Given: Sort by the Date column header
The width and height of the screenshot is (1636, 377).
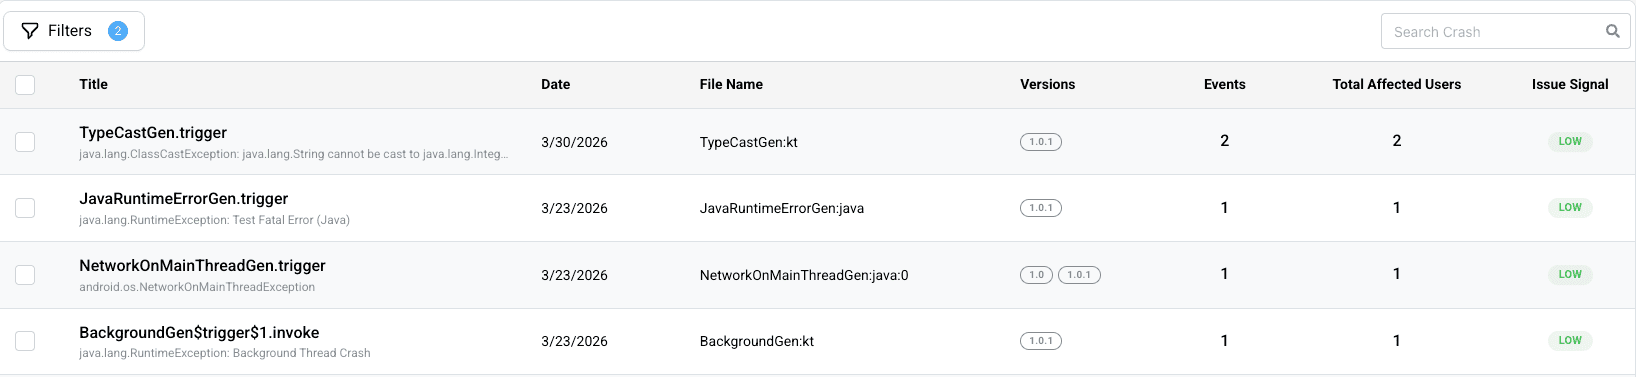Looking at the screenshot, I should 555,84.
